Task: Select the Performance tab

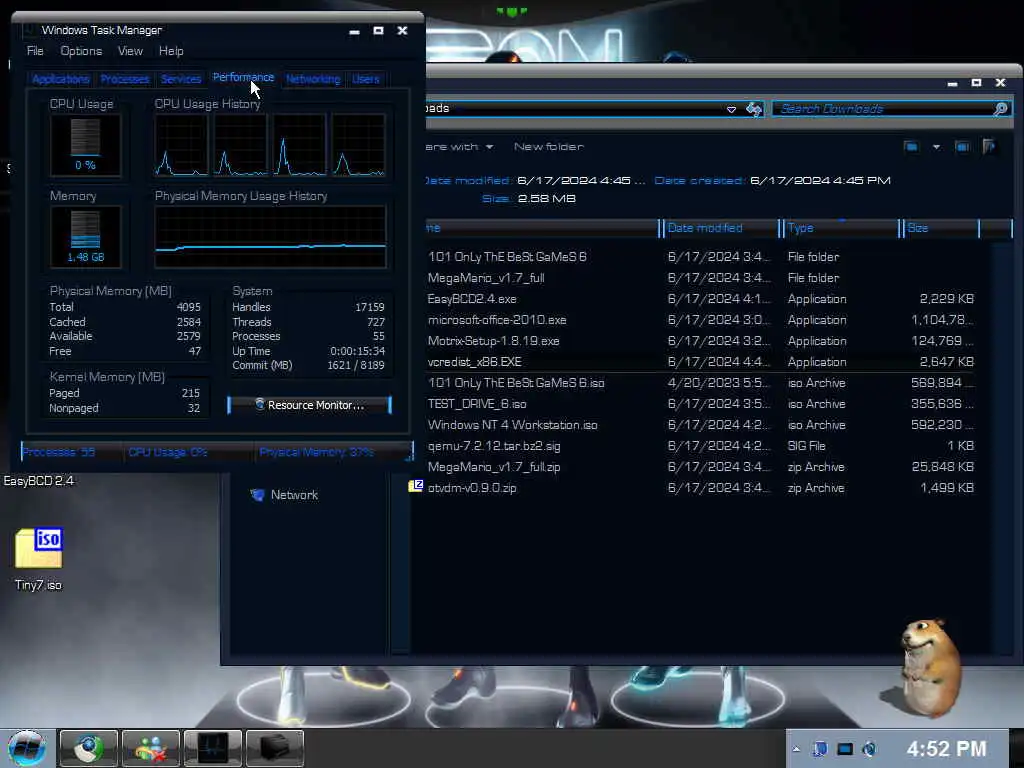Action: click(244, 78)
